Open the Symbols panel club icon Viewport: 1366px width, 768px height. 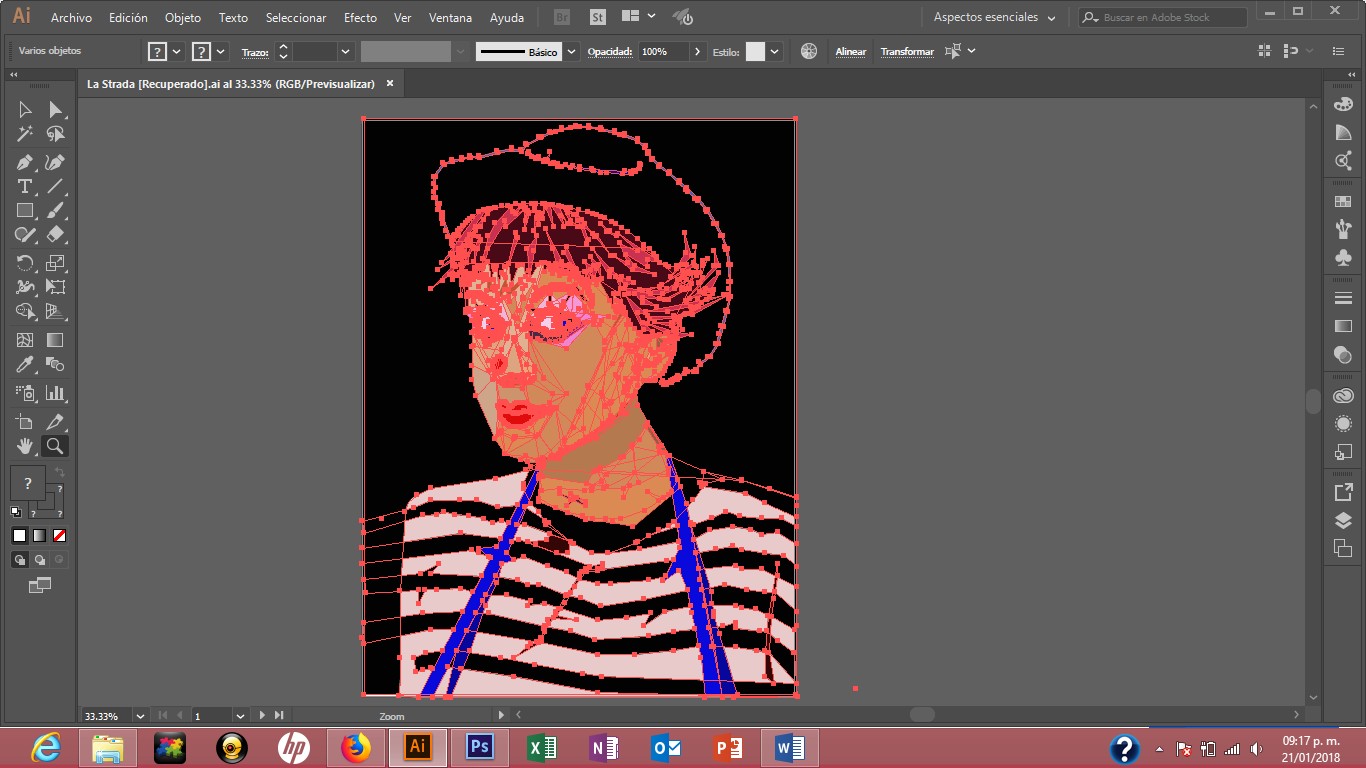point(1343,257)
